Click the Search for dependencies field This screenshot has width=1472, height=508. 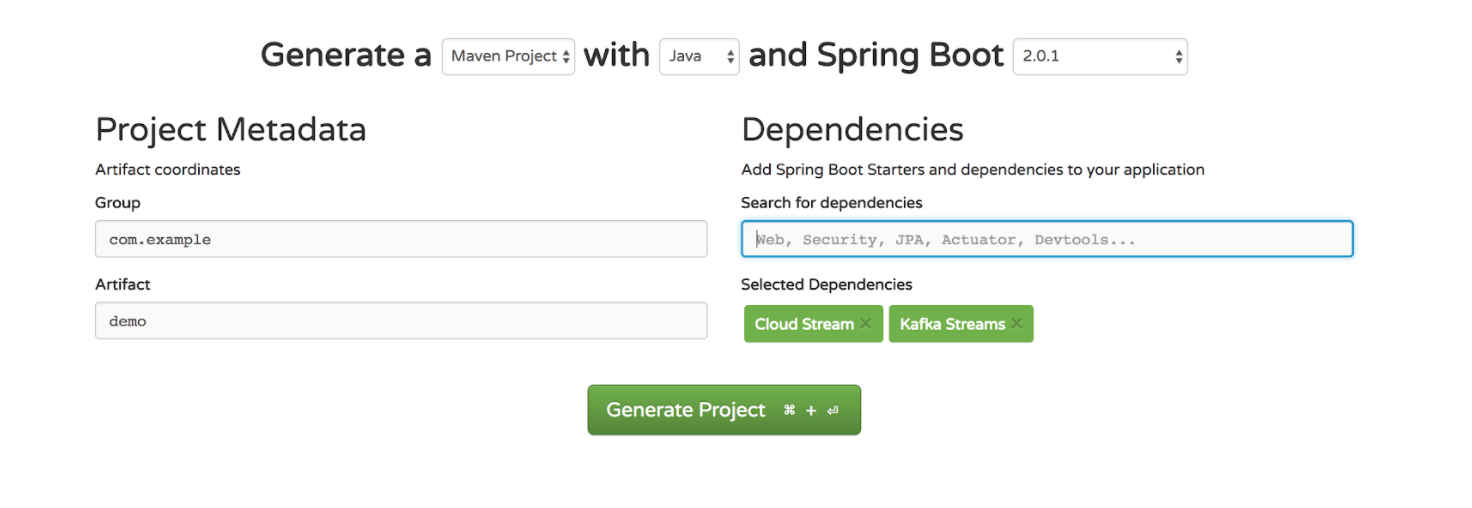(x=1047, y=239)
